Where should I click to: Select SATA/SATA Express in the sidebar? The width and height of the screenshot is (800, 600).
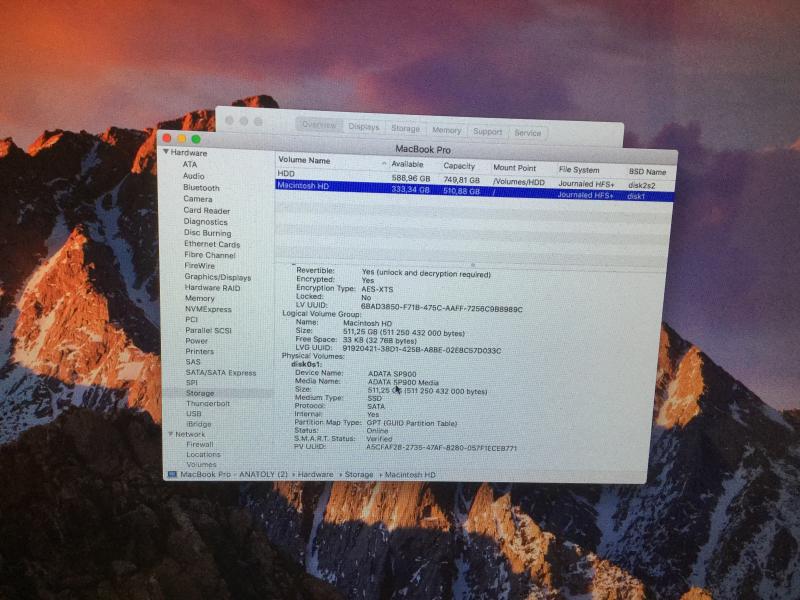tap(221, 373)
